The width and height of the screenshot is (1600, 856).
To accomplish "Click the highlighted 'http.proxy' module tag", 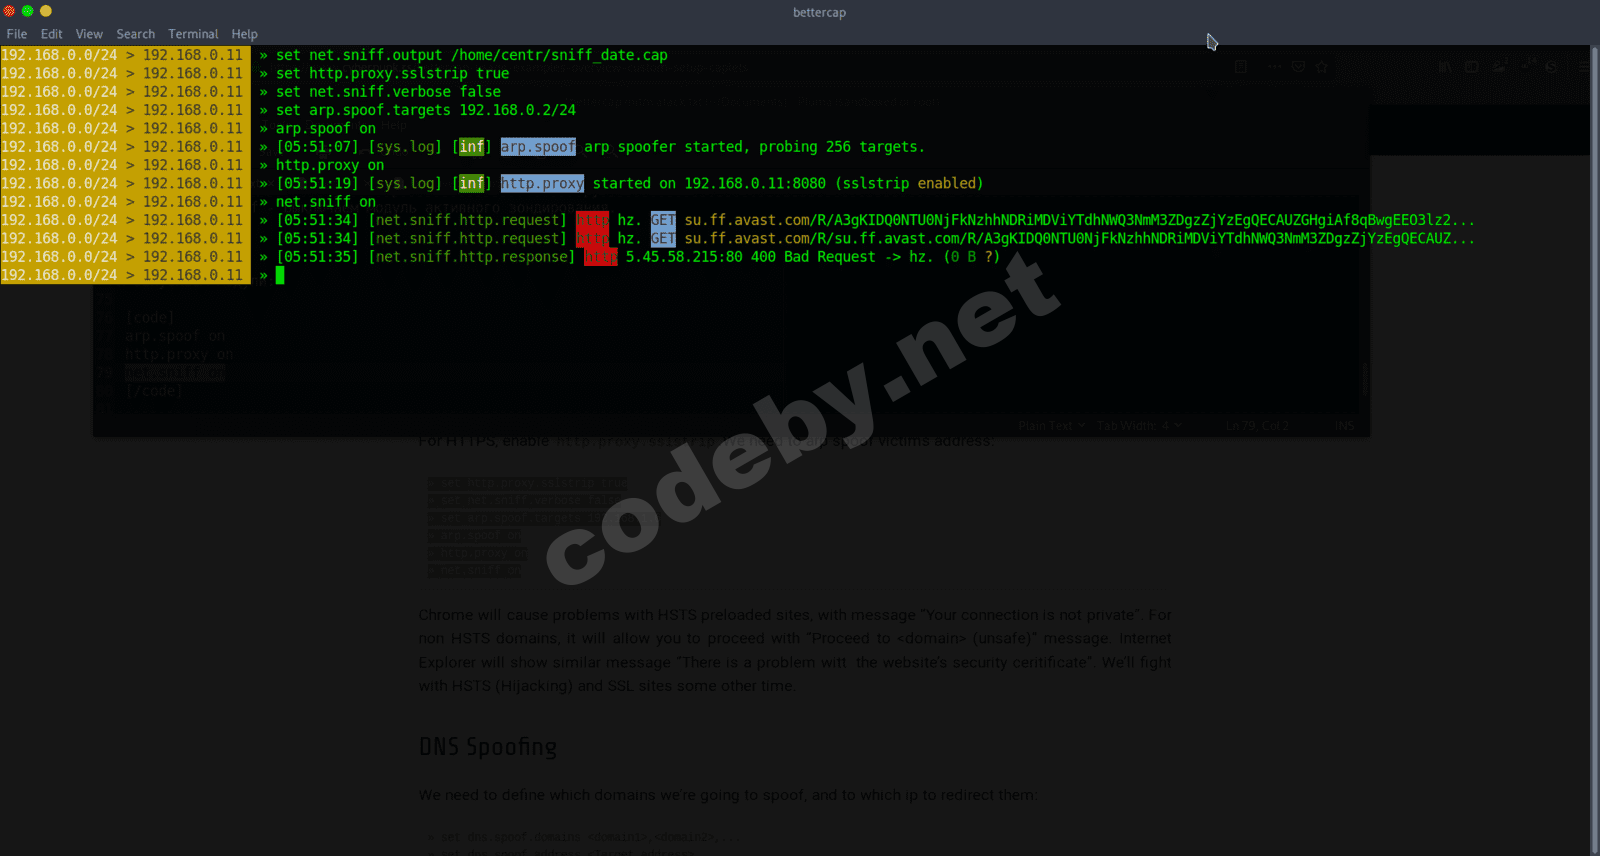I will click(542, 183).
